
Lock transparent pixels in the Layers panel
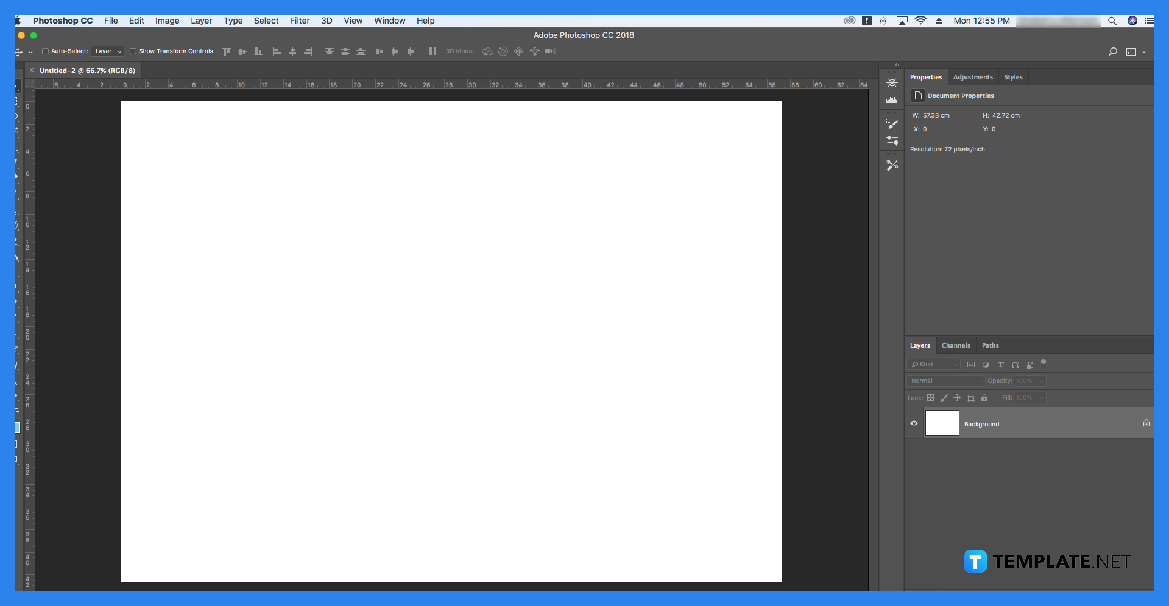(x=929, y=397)
